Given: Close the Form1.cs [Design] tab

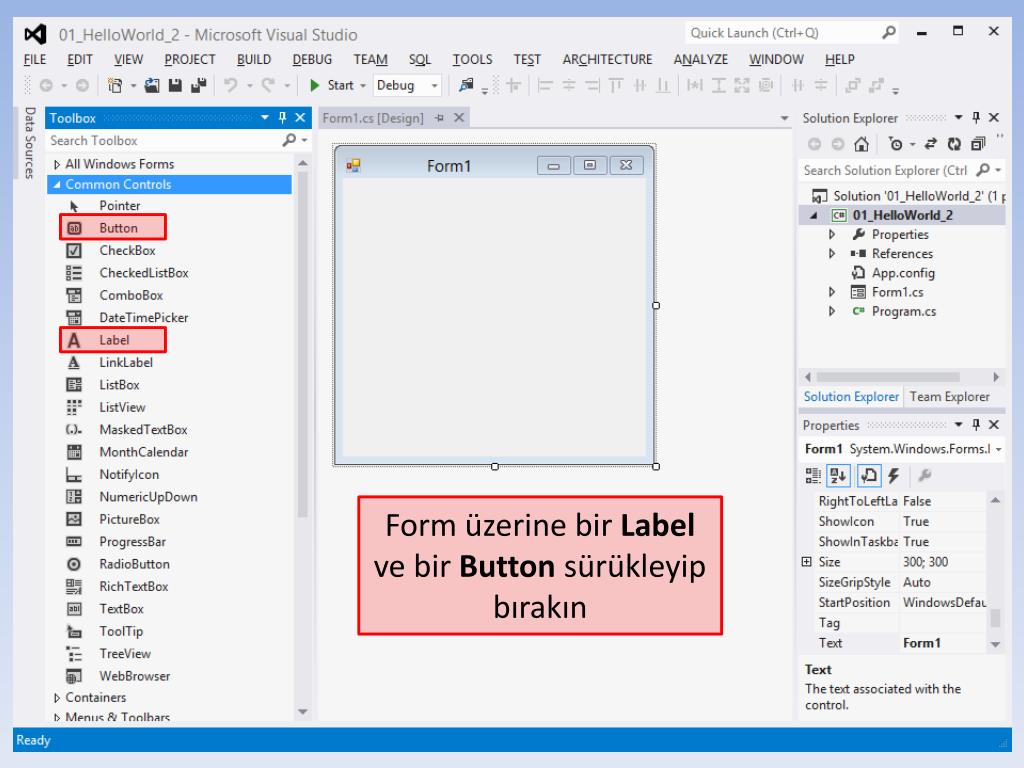Looking at the screenshot, I should (459, 118).
